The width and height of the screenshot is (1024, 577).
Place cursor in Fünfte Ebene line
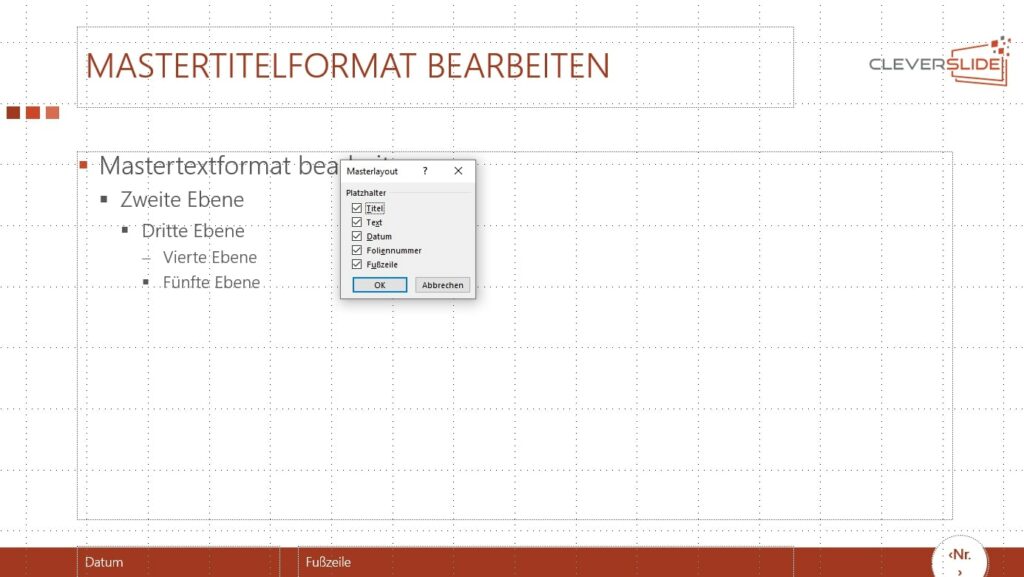point(211,283)
